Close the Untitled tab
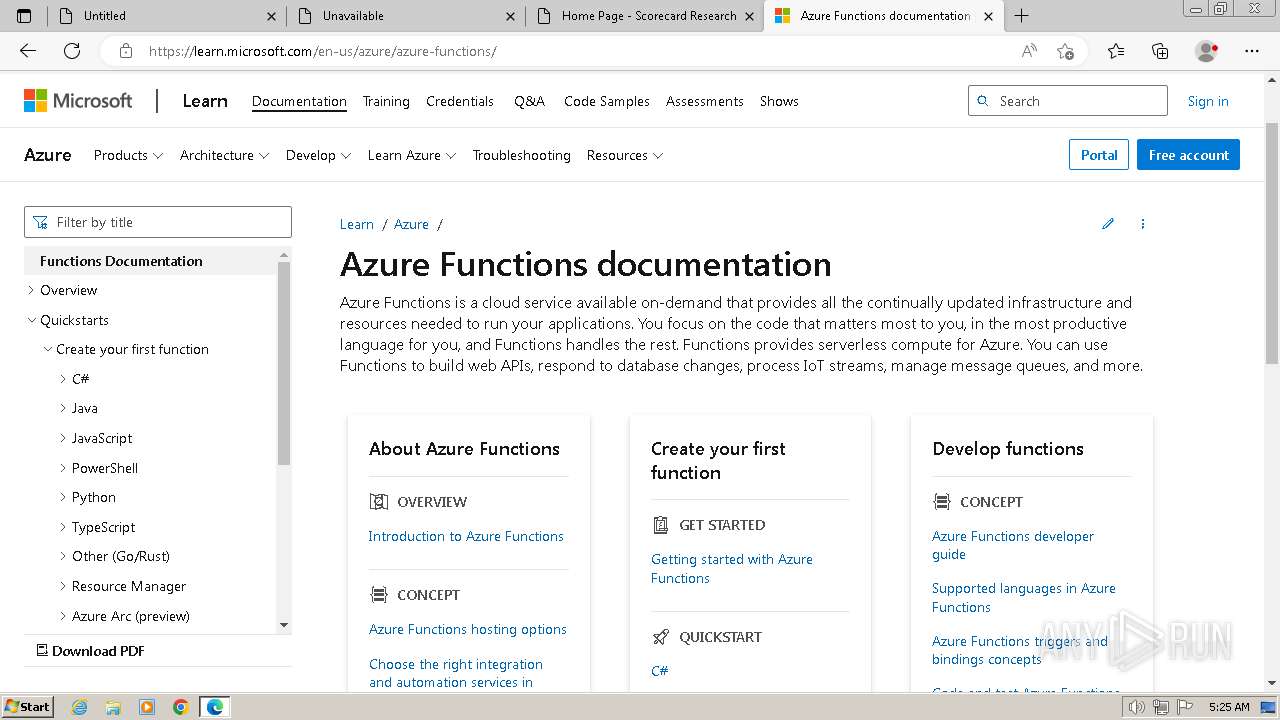The image size is (1280, 720). (271, 16)
